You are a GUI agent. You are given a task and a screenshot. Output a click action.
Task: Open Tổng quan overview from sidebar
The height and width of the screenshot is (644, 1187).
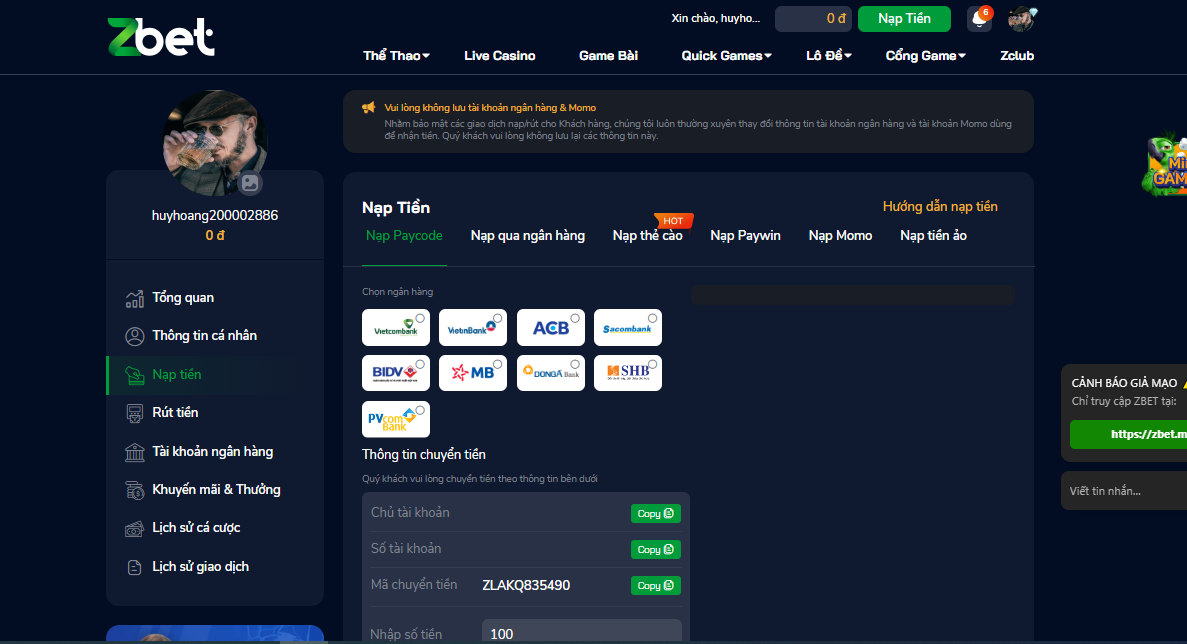[182, 298]
